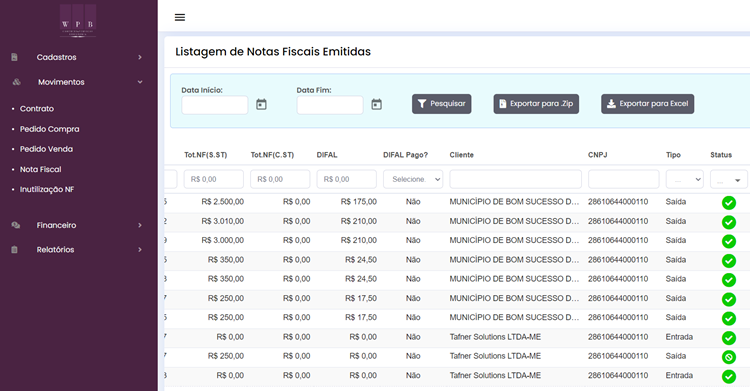Open the Data Fim calendar picker
This screenshot has width=750, height=391.
[376, 104]
